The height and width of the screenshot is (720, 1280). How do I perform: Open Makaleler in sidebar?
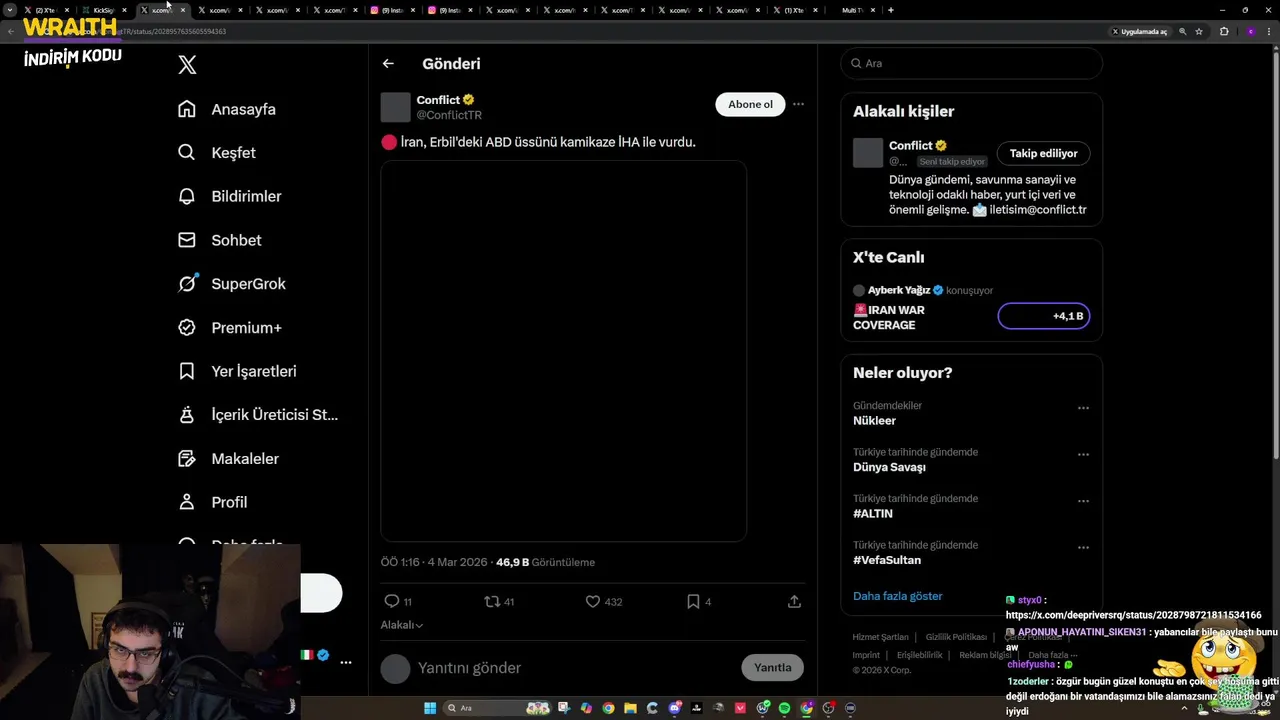click(228, 458)
